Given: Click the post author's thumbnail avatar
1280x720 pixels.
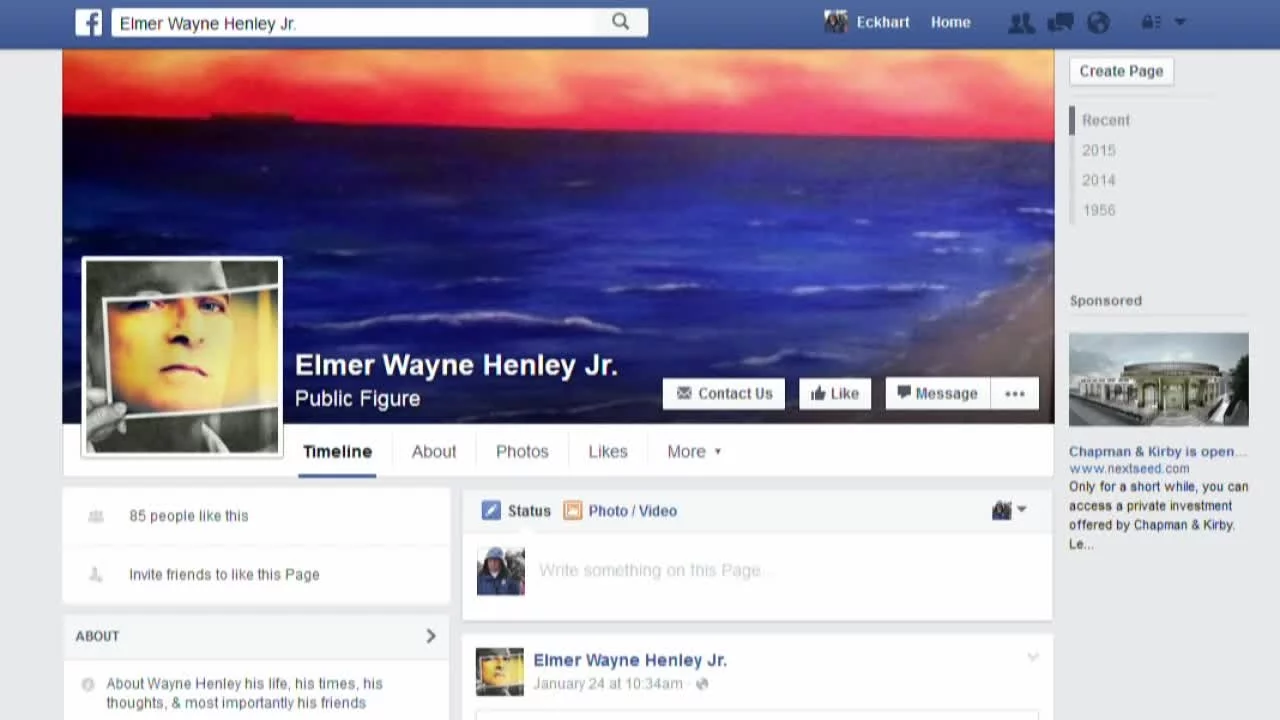Looking at the screenshot, I should (x=500, y=672).
